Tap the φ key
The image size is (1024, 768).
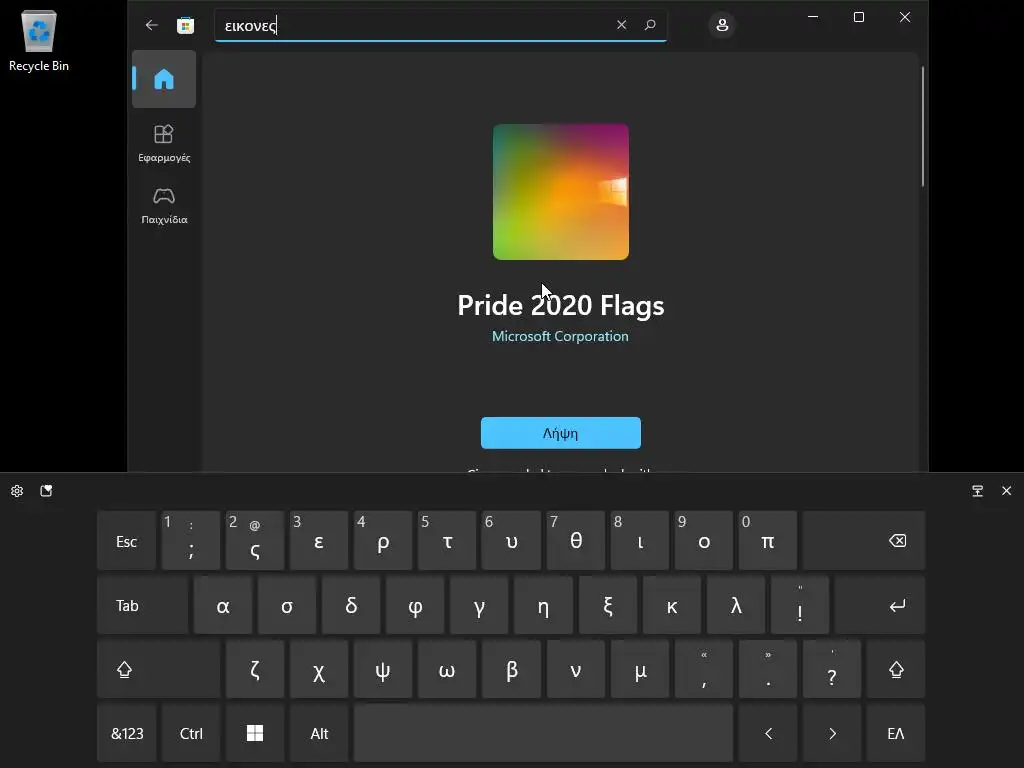pos(415,605)
